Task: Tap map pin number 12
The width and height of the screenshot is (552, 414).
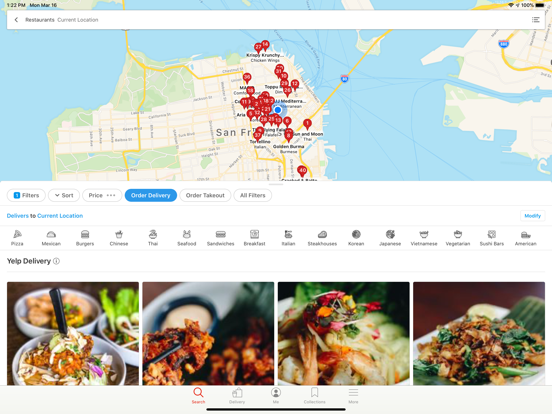Action: pos(295,84)
